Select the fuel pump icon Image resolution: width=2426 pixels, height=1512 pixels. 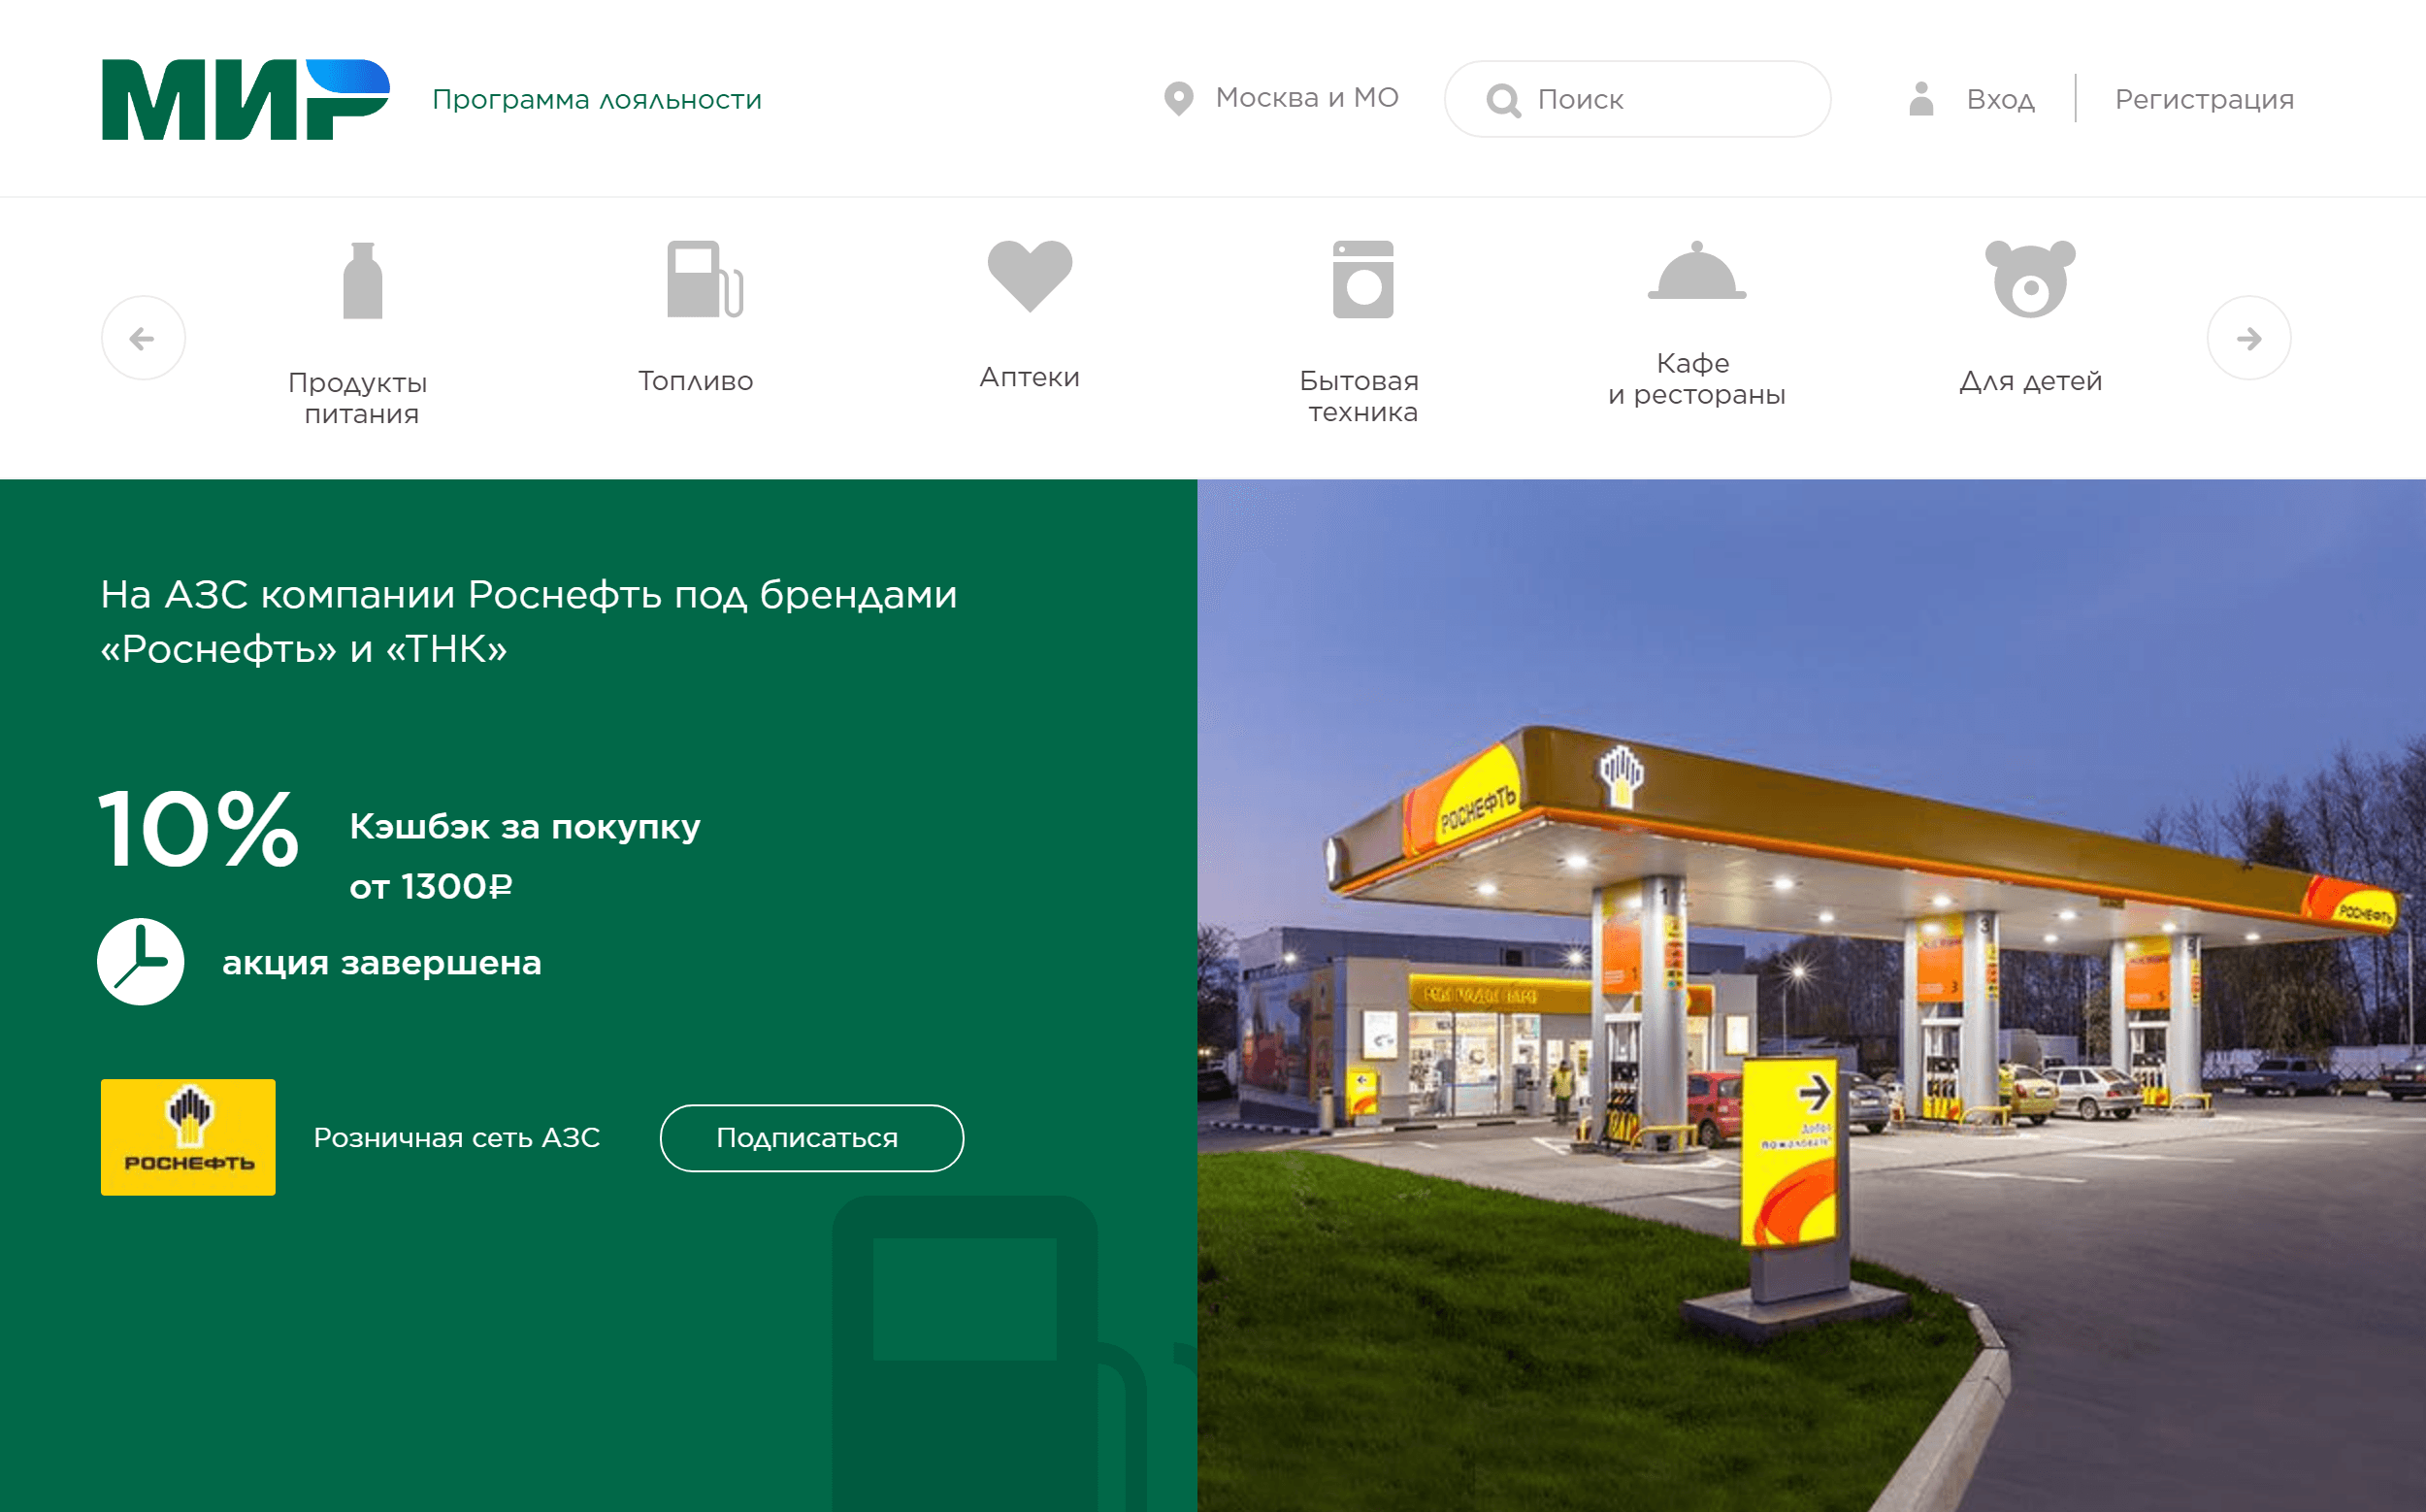coord(705,279)
